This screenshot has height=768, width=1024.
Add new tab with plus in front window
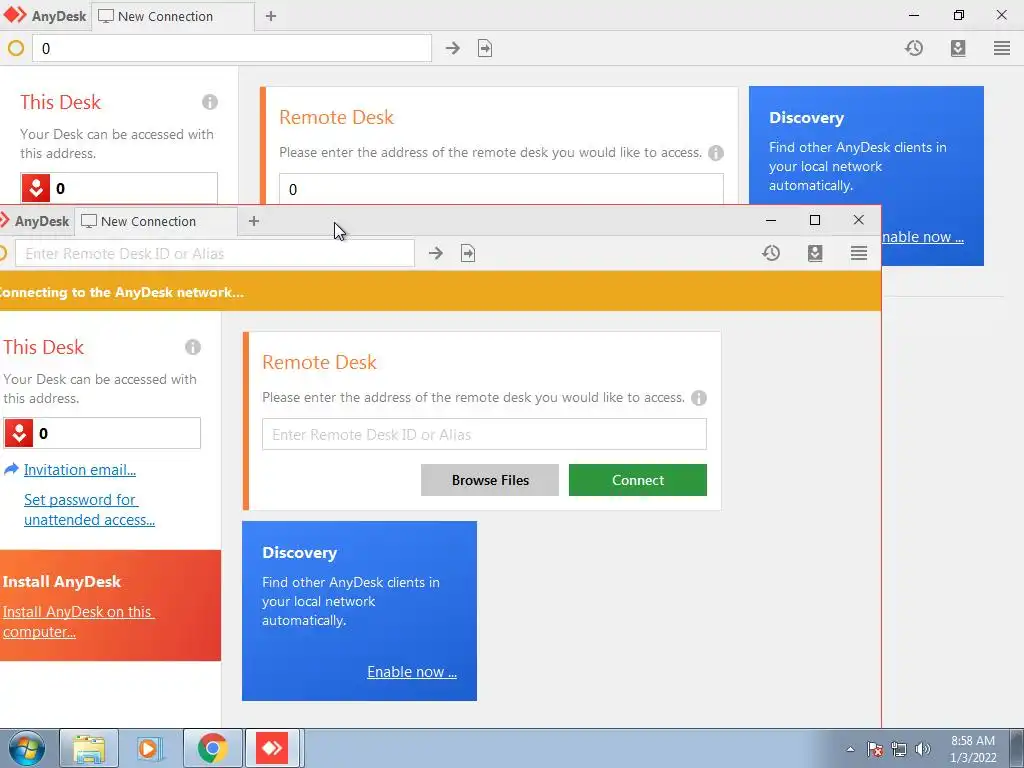[x=254, y=221]
